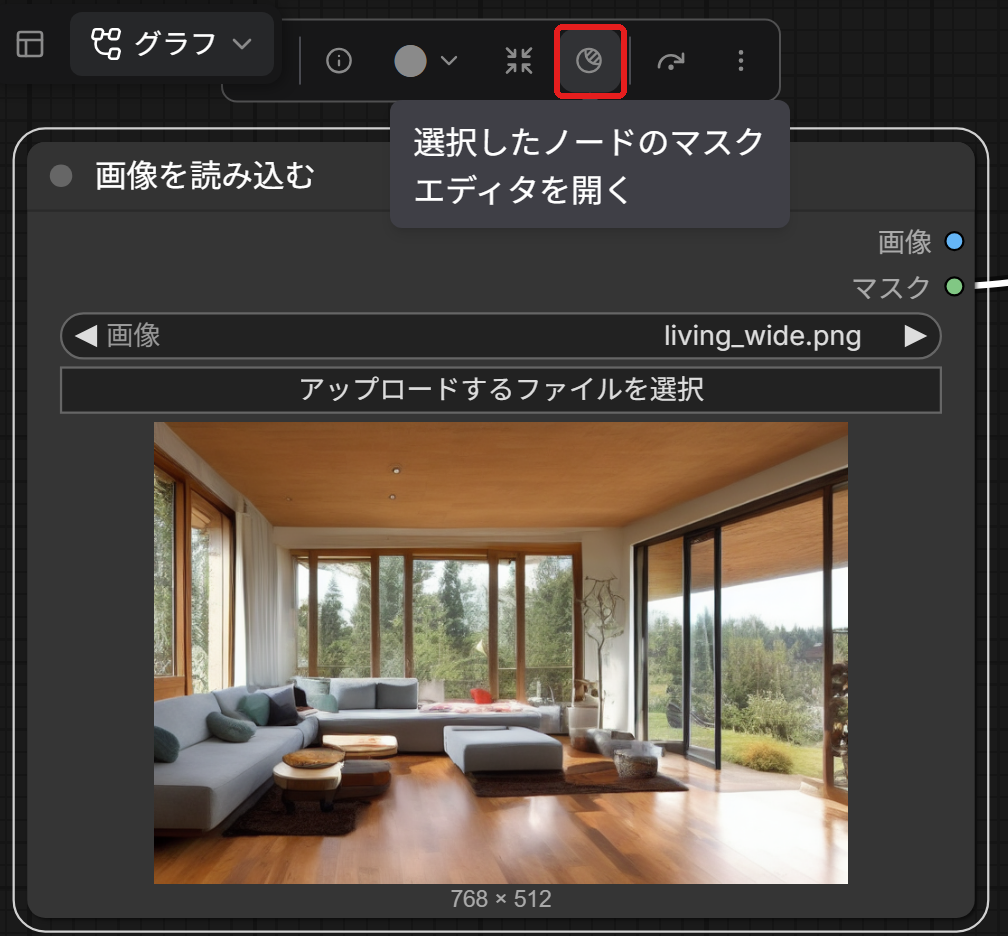This screenshot has height=936, width=1008.
Task: Click the living room image preview
Action: click(x=500, y=652)
